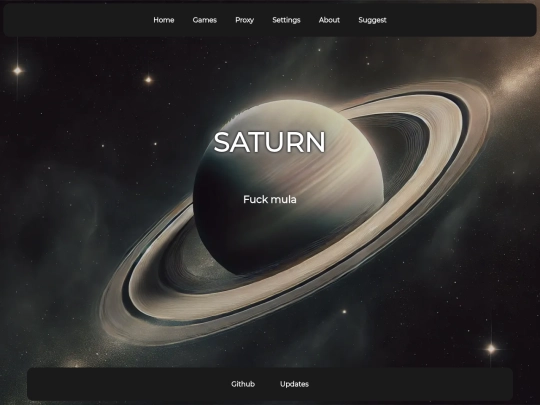
Task: Open the Home nav item
Action: 164,20
